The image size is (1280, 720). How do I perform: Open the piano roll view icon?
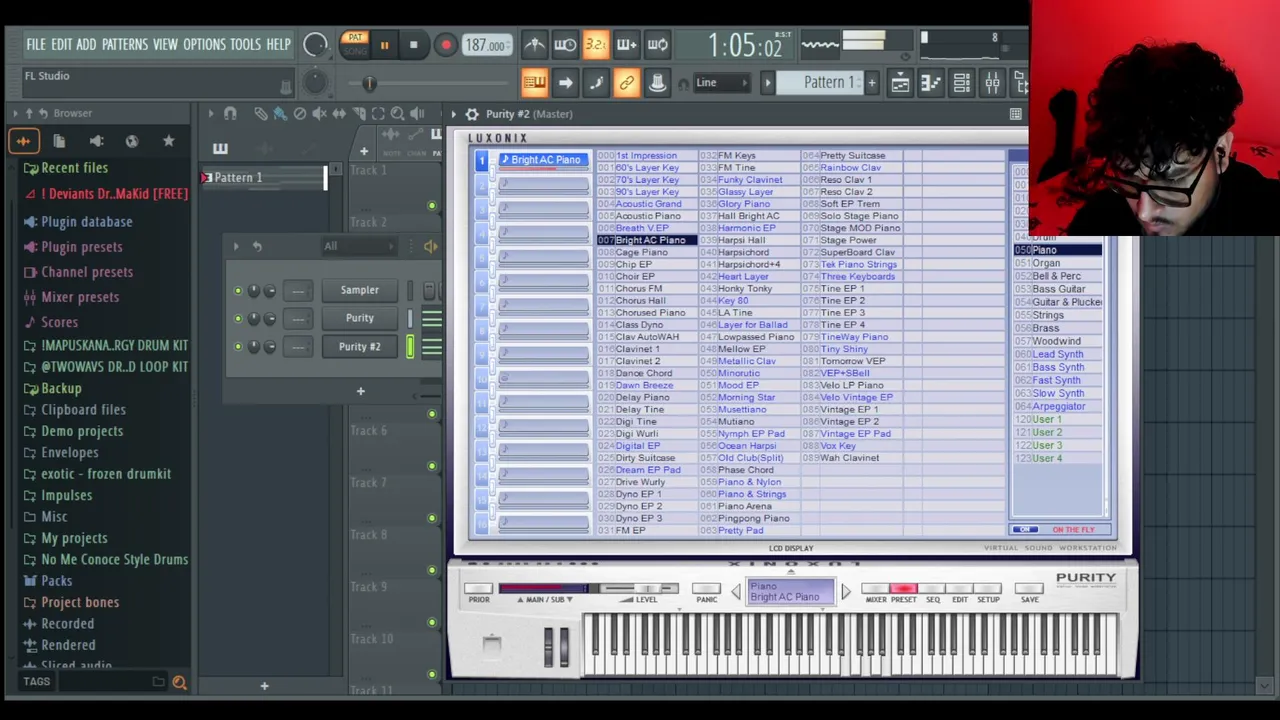coord(931,83)
